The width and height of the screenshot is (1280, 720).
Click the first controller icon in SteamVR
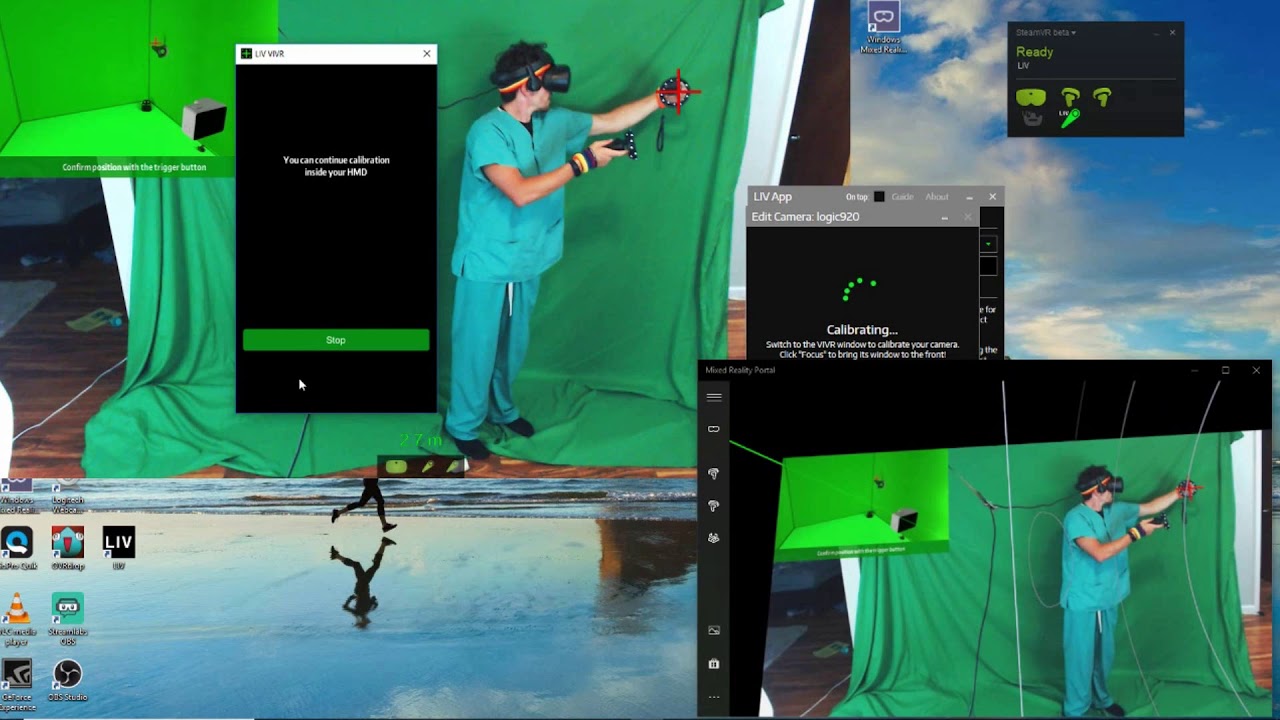point(1070,97)
